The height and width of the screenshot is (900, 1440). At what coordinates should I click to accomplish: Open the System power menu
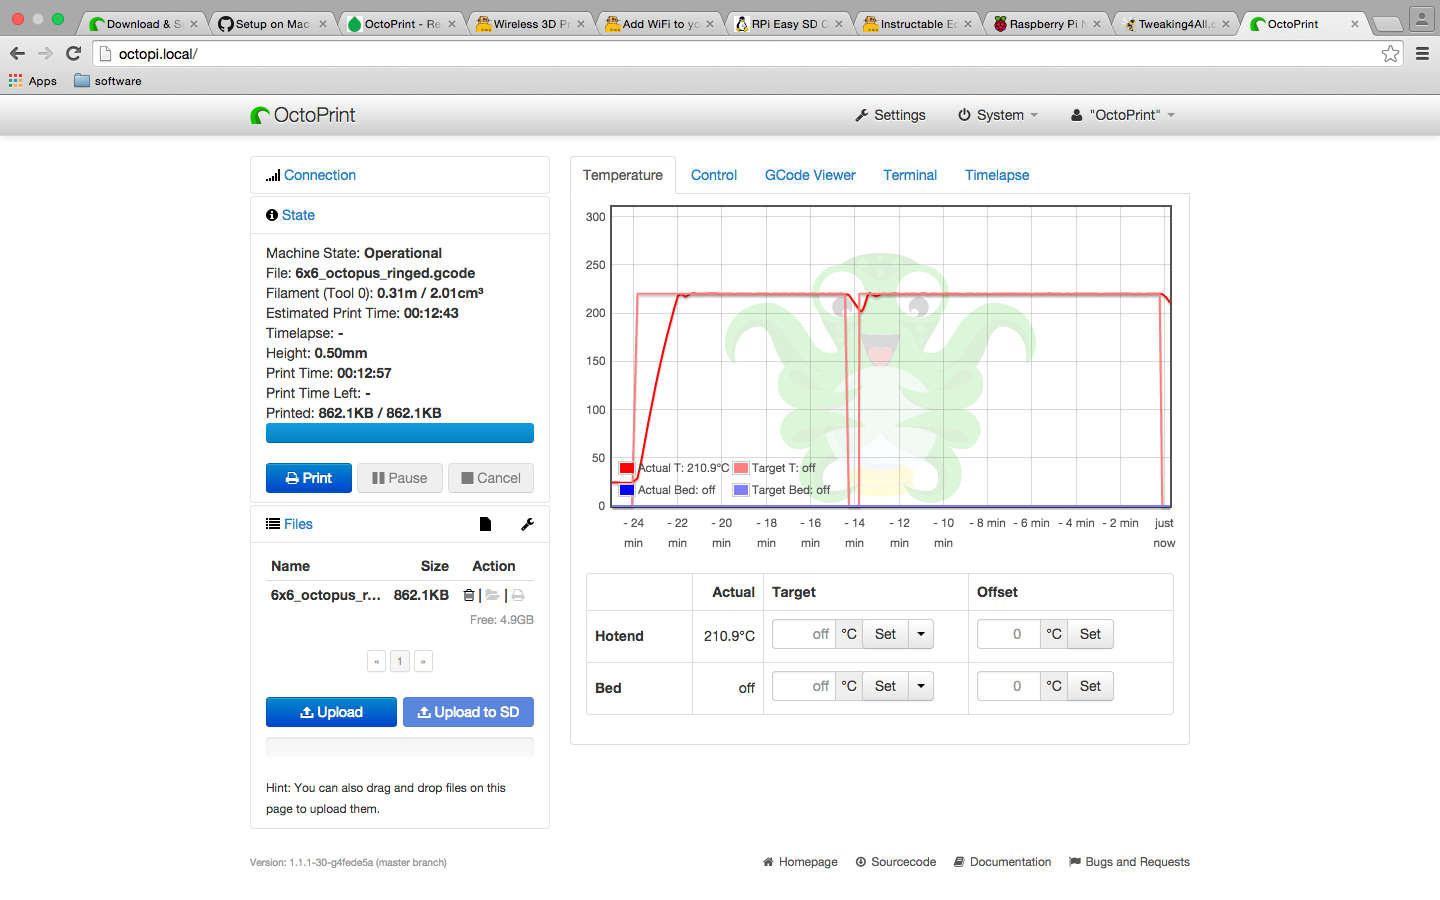pos(998,115)
